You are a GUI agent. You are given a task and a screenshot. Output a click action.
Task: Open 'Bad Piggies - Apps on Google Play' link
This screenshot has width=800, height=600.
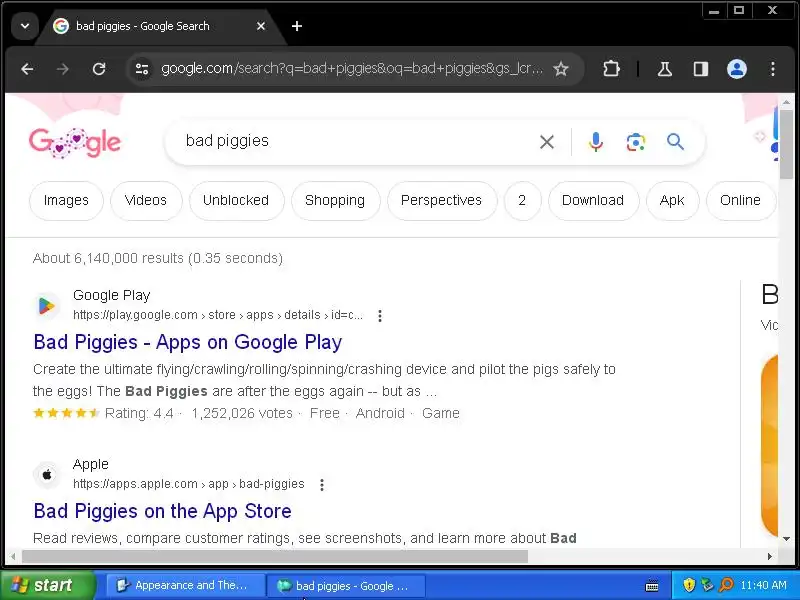188,342
